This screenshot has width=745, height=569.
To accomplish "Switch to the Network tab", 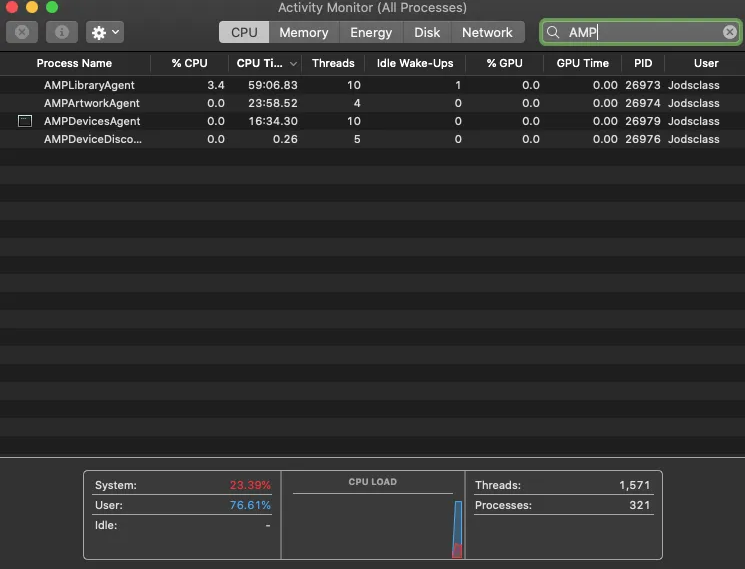I will pos(487,32).
